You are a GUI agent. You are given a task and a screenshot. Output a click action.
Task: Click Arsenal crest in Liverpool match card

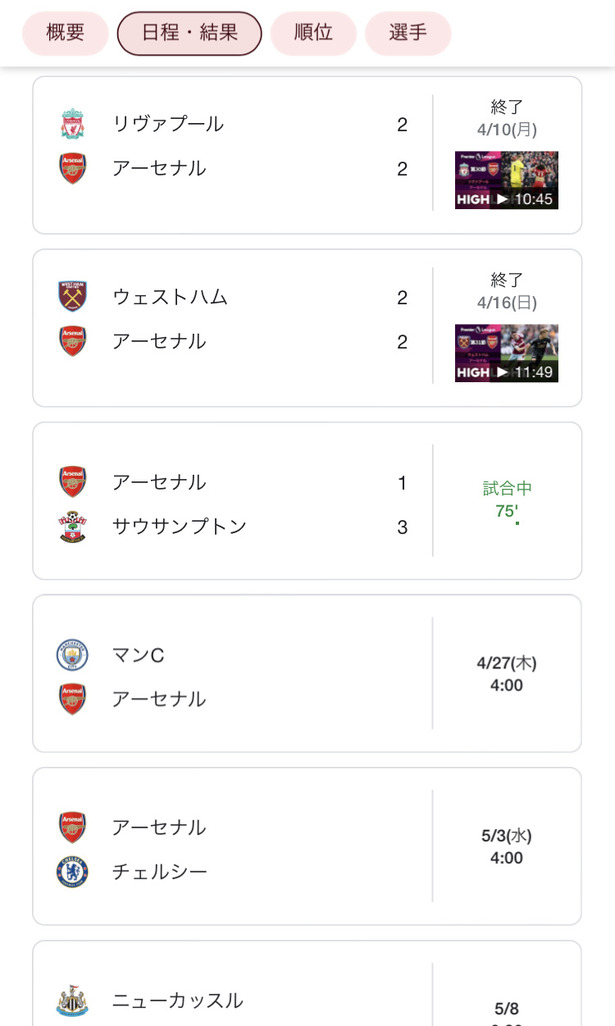click(72, 169)
